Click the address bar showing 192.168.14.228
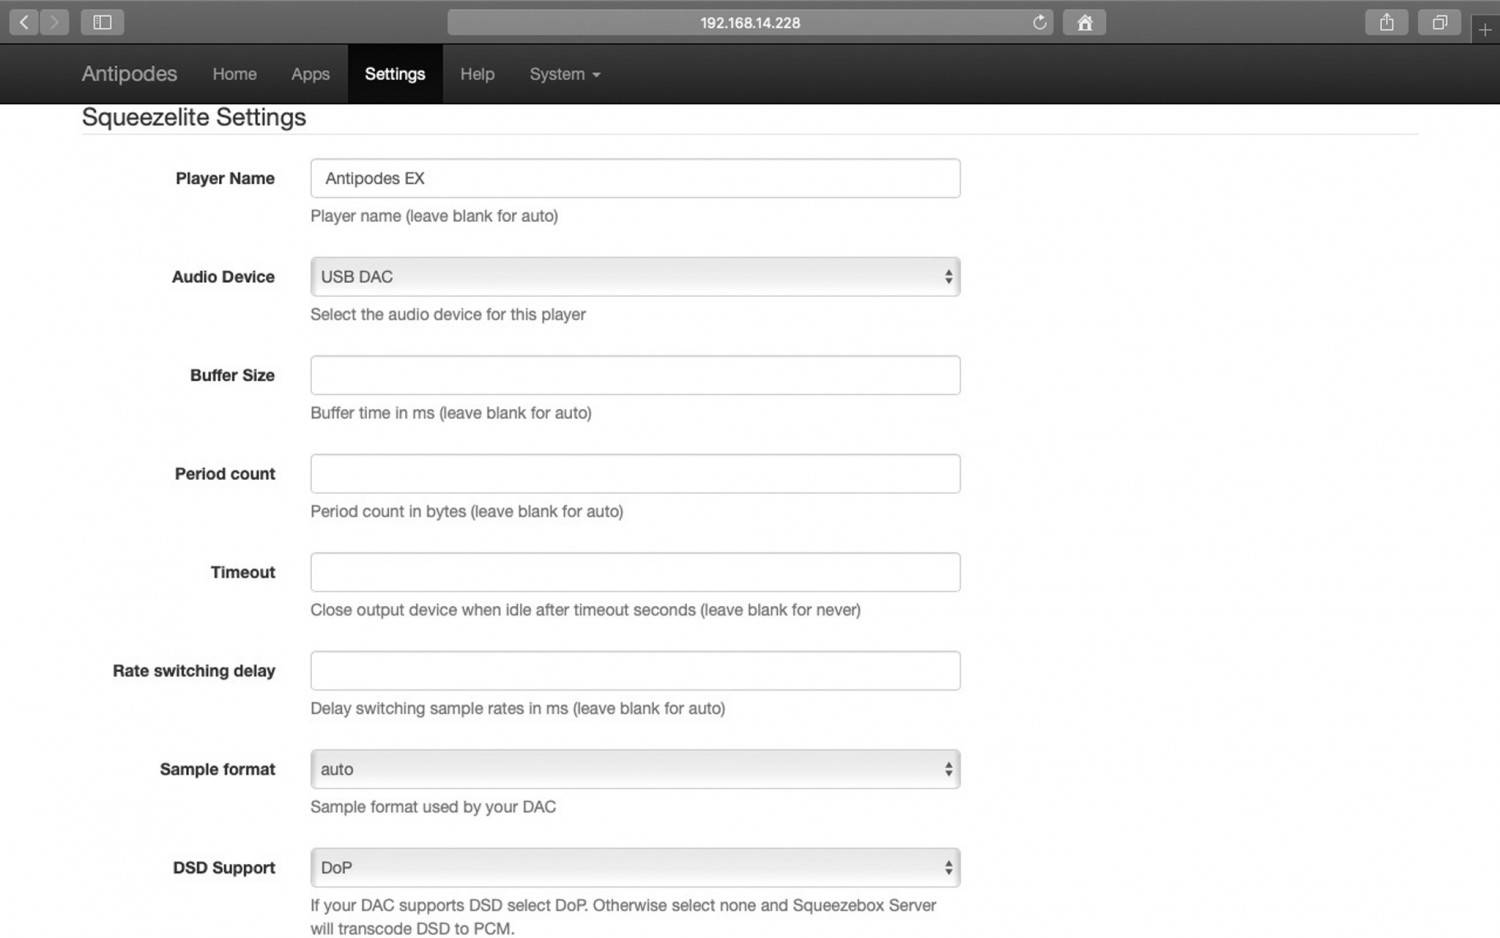The height and width of the screenshot is (938, 1500). coord(750,22)
